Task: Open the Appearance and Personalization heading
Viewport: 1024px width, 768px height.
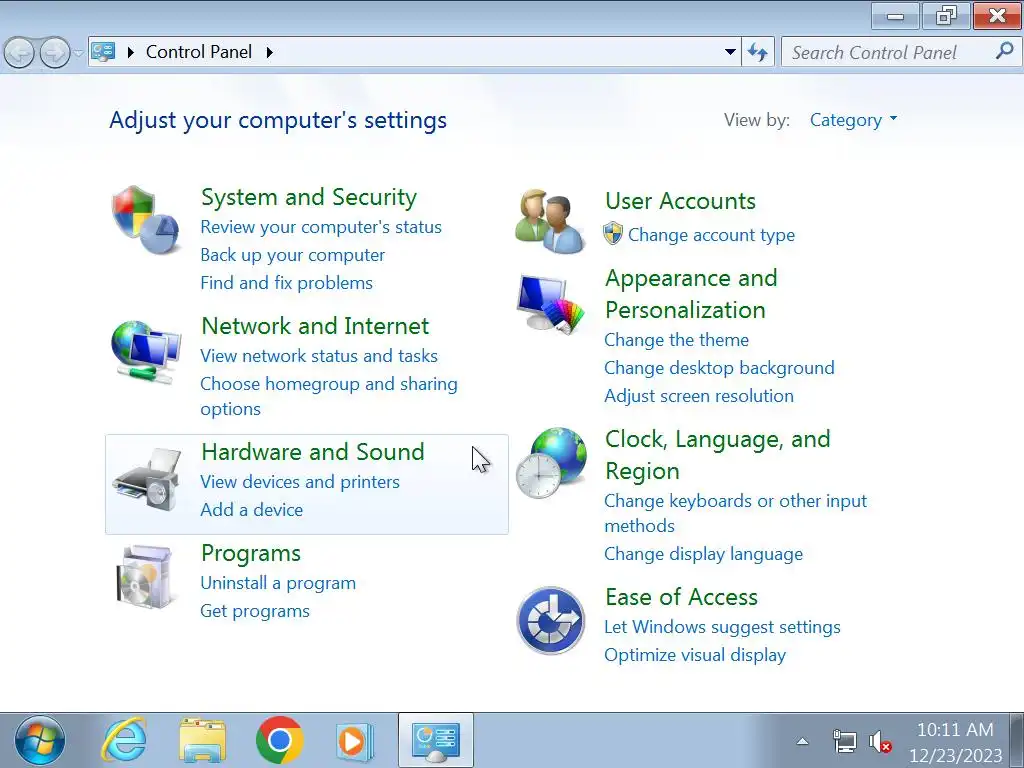Action: [x=691, y=294]
